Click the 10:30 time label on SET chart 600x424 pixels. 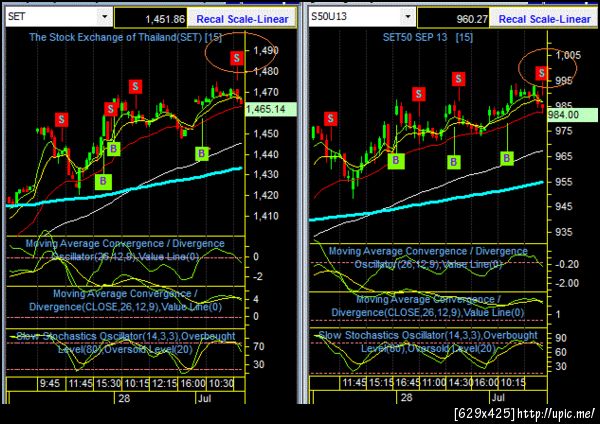coord(222,383)
